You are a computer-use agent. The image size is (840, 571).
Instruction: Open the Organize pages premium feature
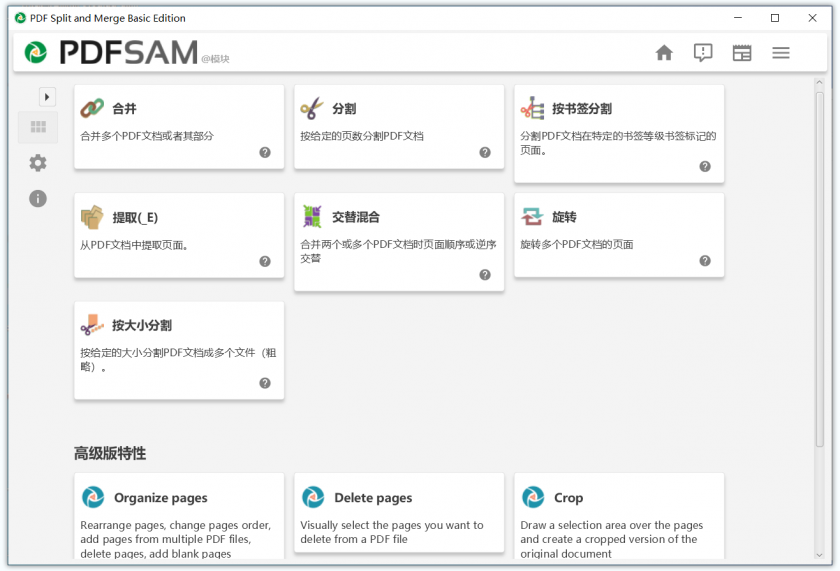tap(161, 498)
